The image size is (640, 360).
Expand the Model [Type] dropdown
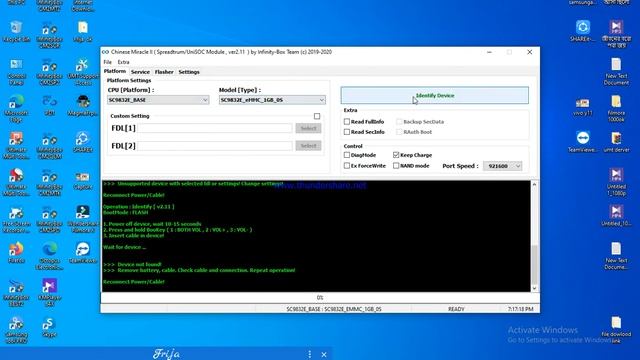(x=272, y=100)
